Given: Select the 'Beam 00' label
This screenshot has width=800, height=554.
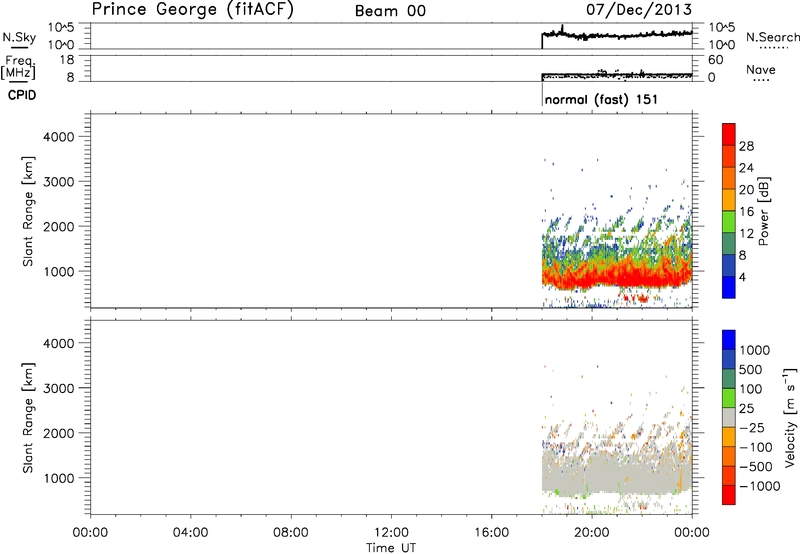Looking at the screenshot, I should pyautogui.click(x=390, y=11).
